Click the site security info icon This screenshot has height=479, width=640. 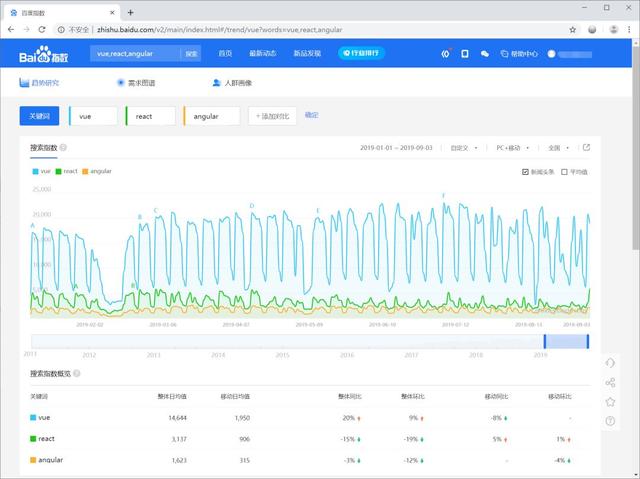click(61, 29)
